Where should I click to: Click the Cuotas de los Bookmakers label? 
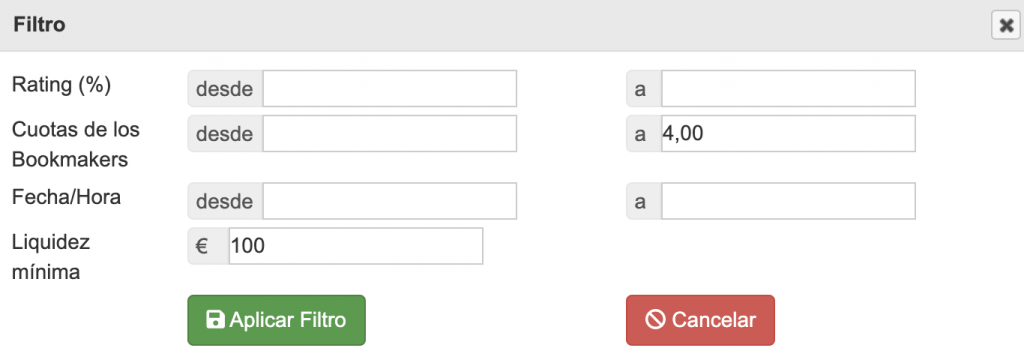[x=76, y=144]
